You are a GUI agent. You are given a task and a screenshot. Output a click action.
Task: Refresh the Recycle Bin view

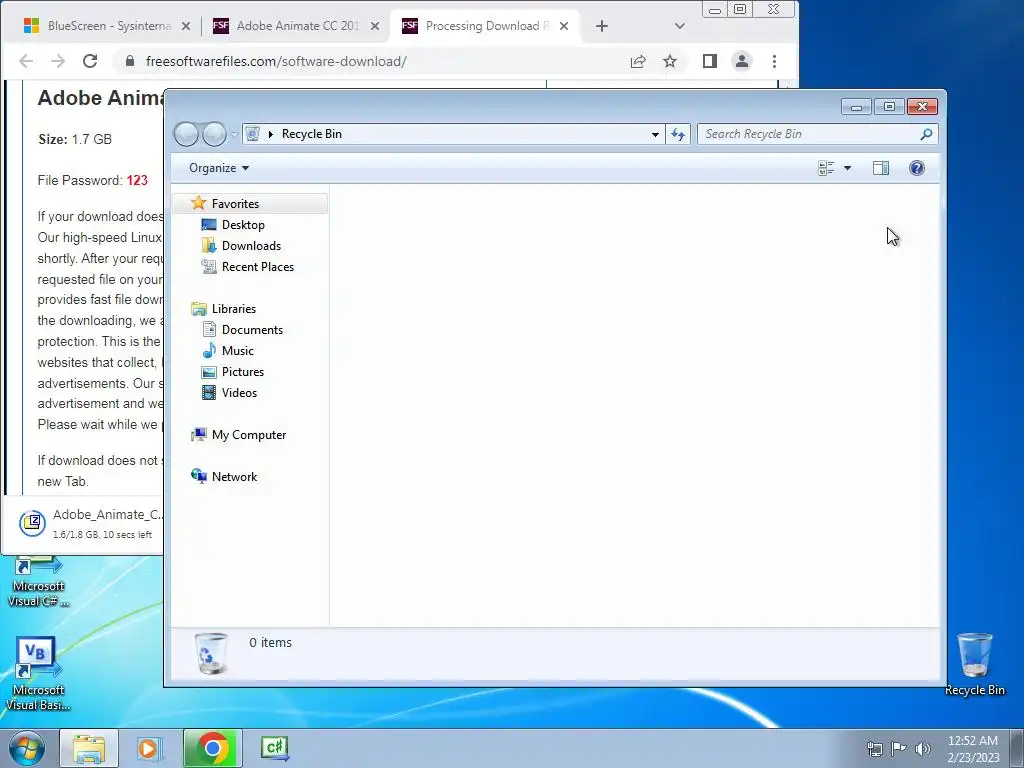coord(678,135)
